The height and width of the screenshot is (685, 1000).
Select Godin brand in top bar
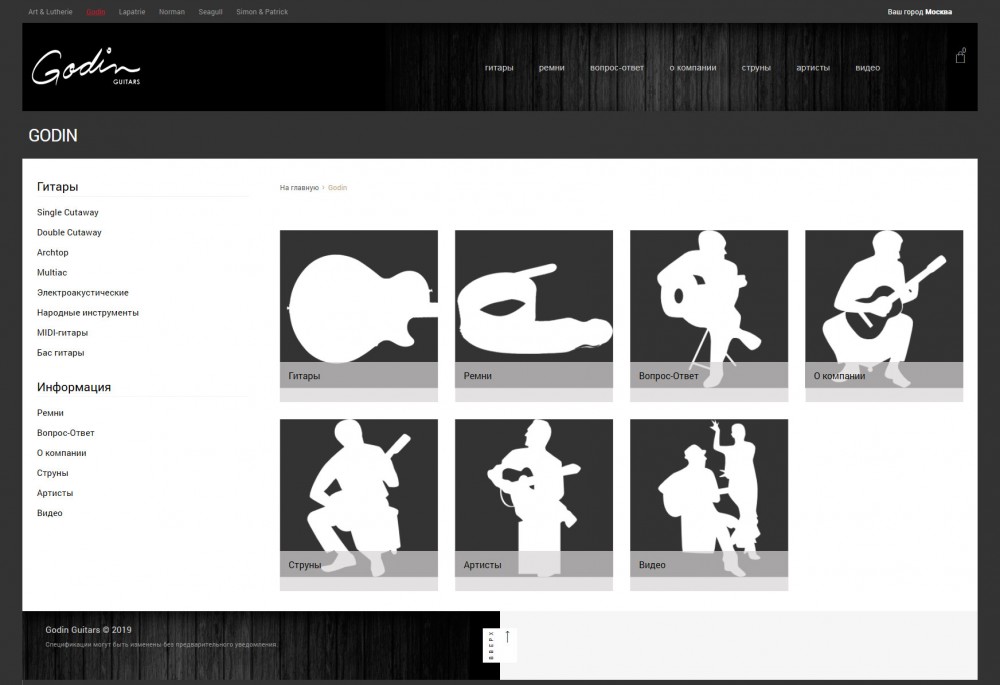(96, 12)
